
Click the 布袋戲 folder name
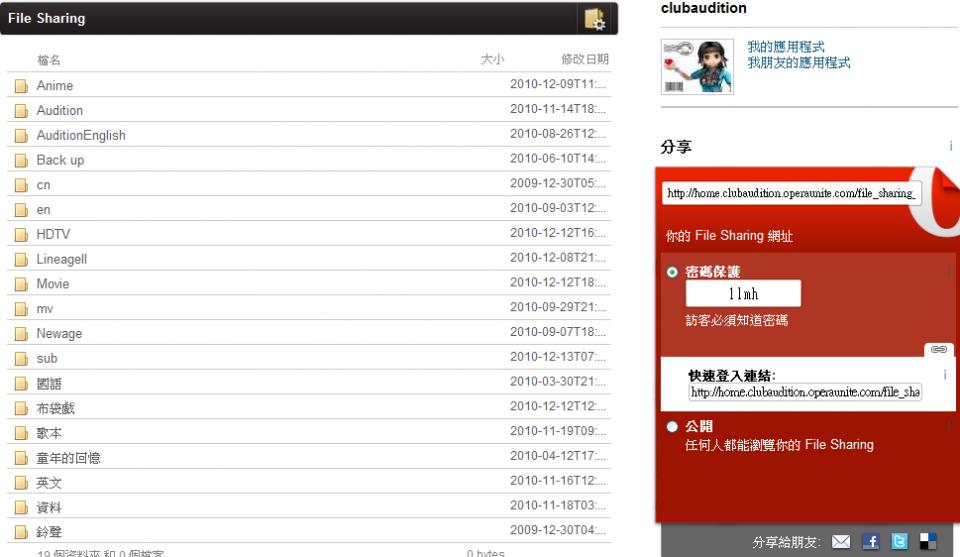coord(55,408)
